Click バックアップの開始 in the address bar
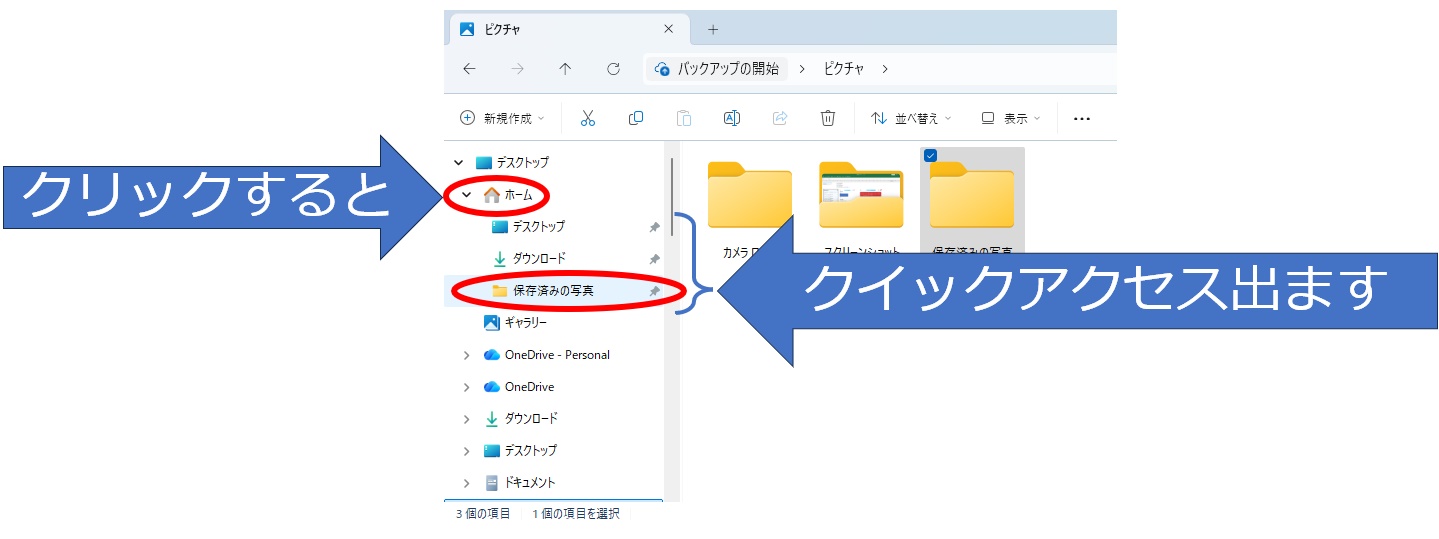 [x=717, y=69]
